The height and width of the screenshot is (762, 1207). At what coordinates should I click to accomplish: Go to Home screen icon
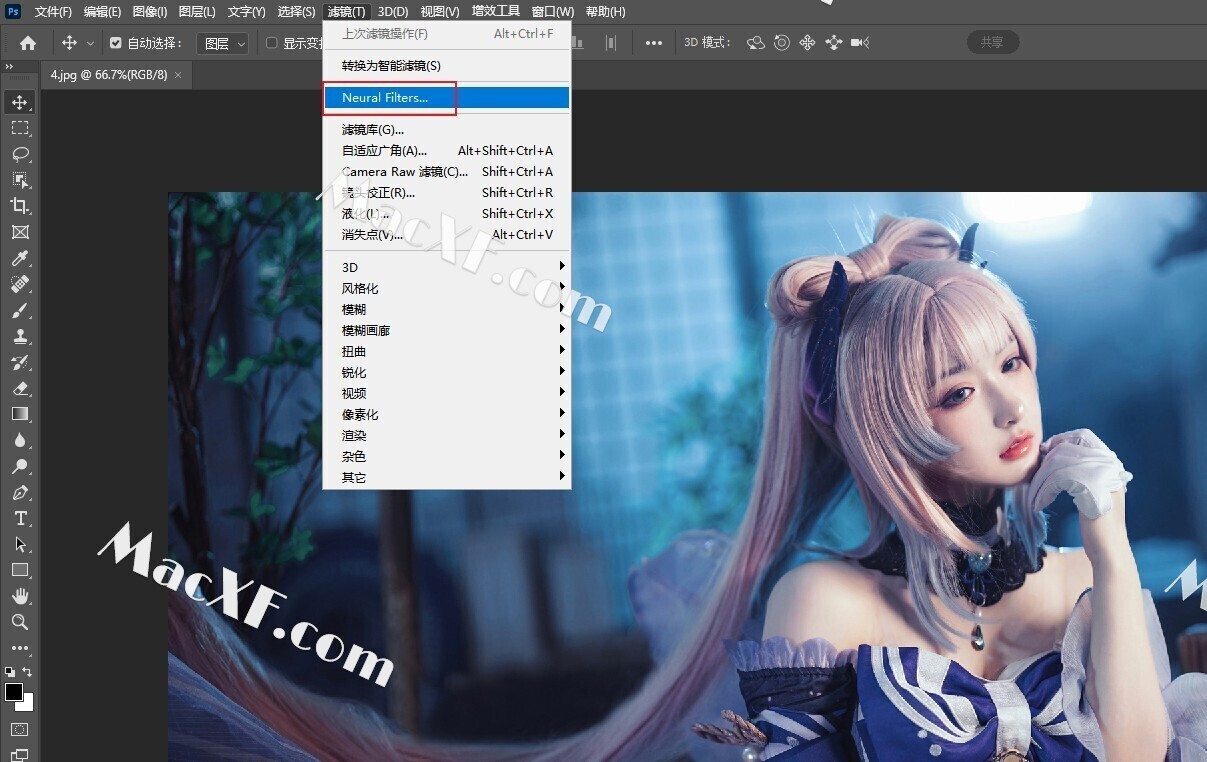click(x=28, y=43)
